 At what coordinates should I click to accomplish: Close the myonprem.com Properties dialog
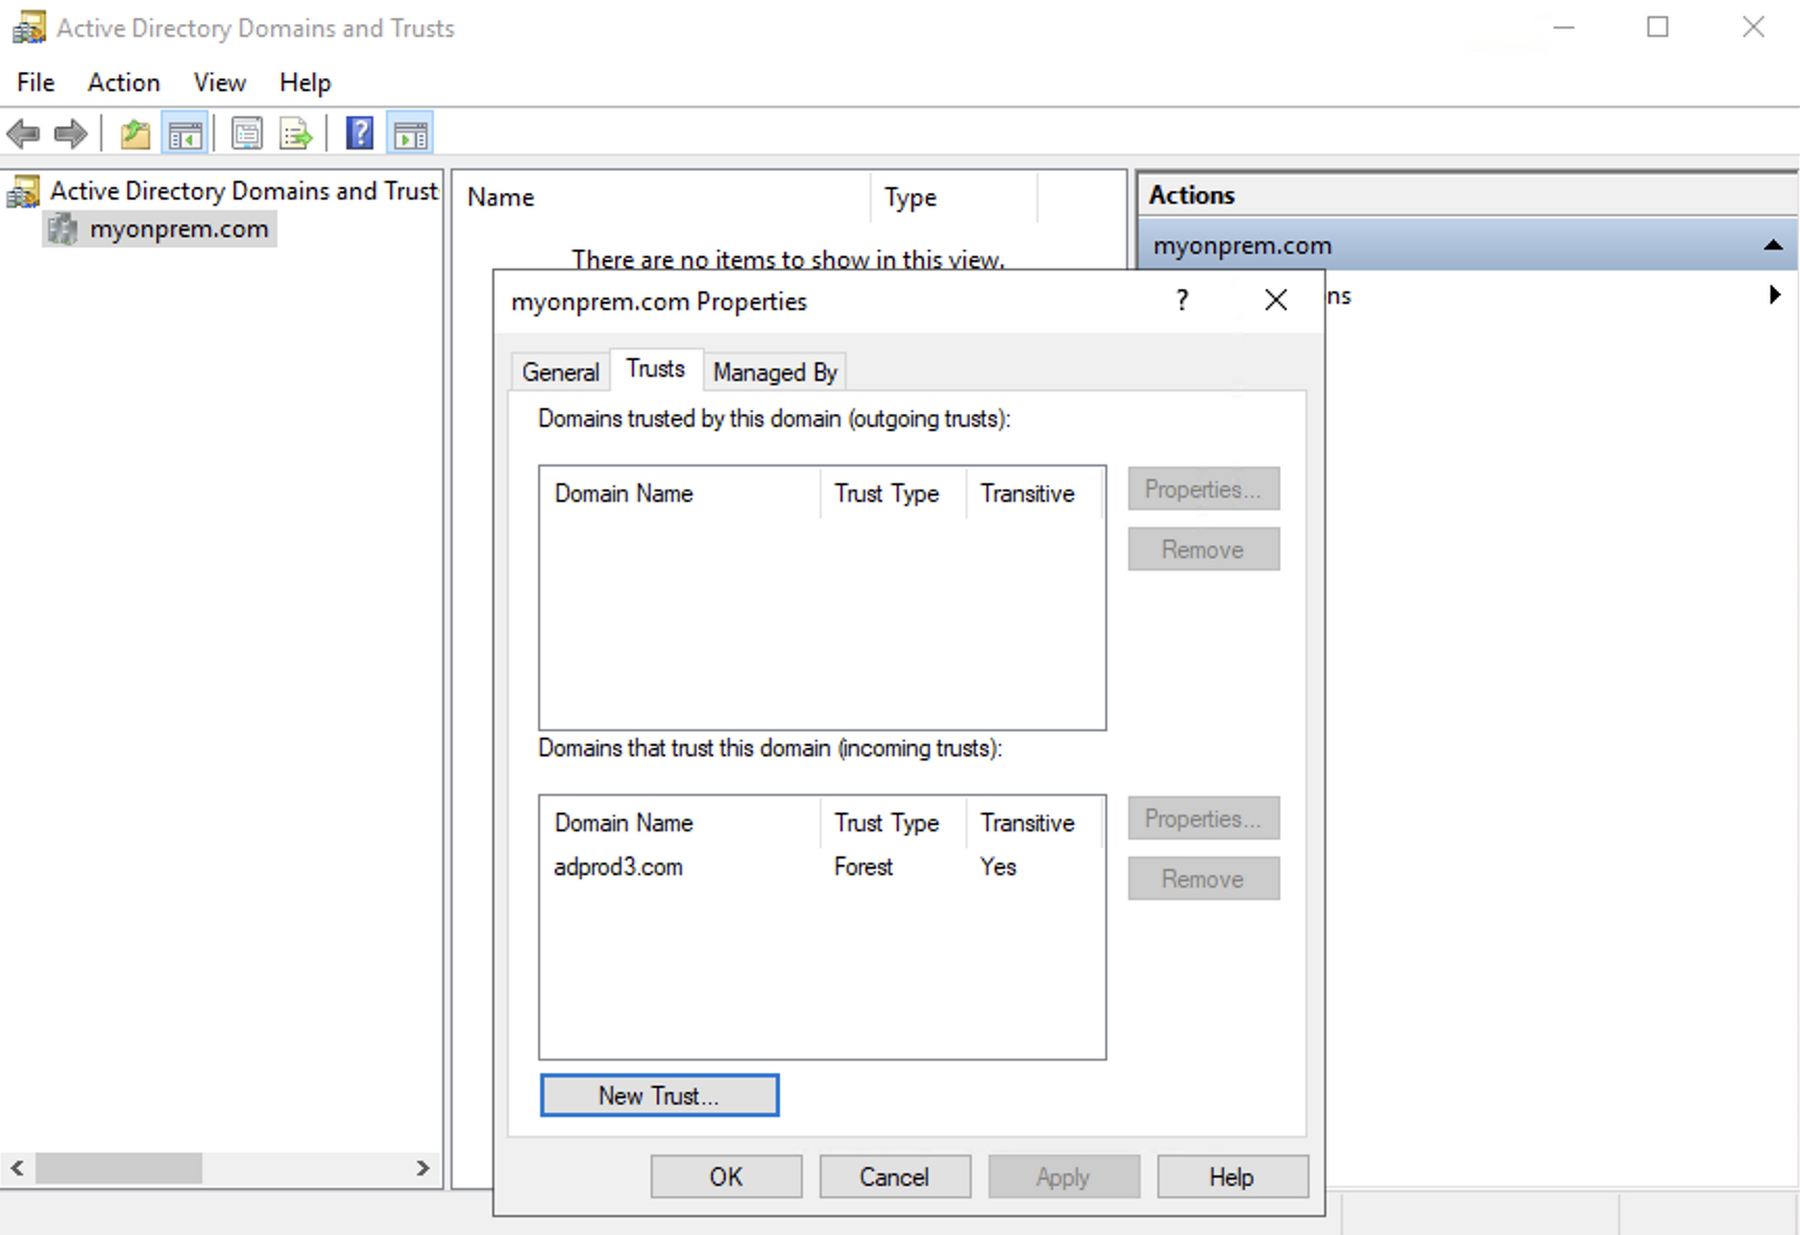point(1276,300)
